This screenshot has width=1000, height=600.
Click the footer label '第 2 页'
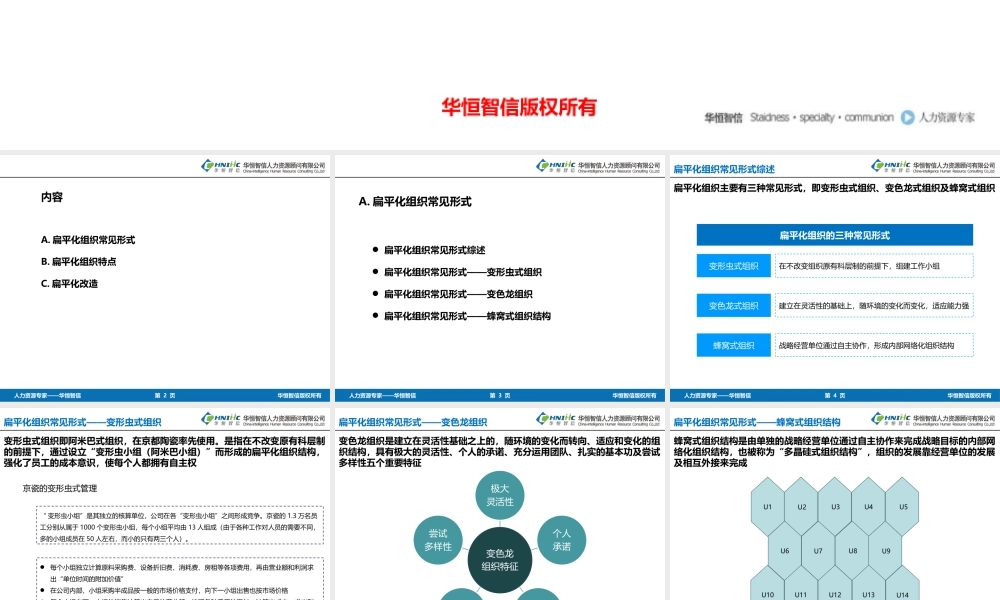click(165, 396)
